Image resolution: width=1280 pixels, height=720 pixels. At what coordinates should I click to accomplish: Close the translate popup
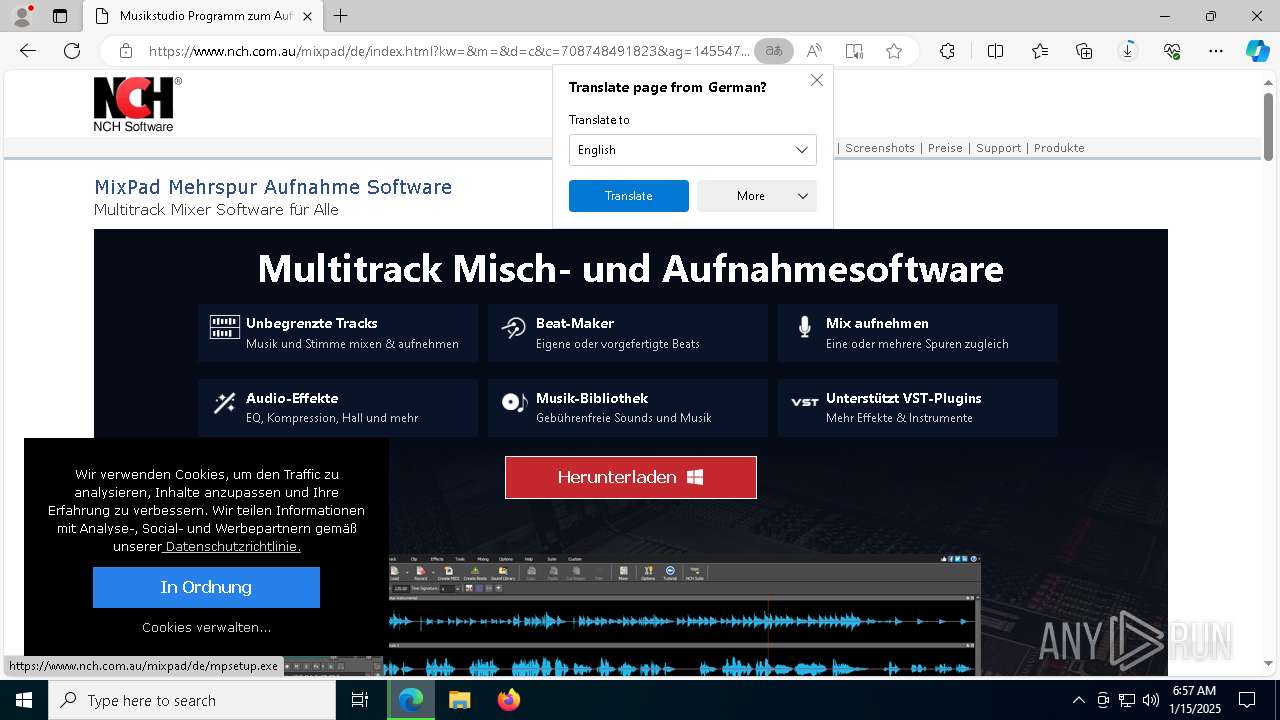click(x=817, y=80)
